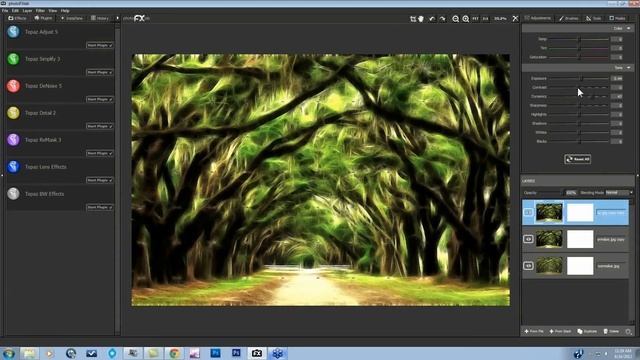Viewport: 640px width, 360px height.
Task: Click the From Stack layer button
Action: pos(560,331)
